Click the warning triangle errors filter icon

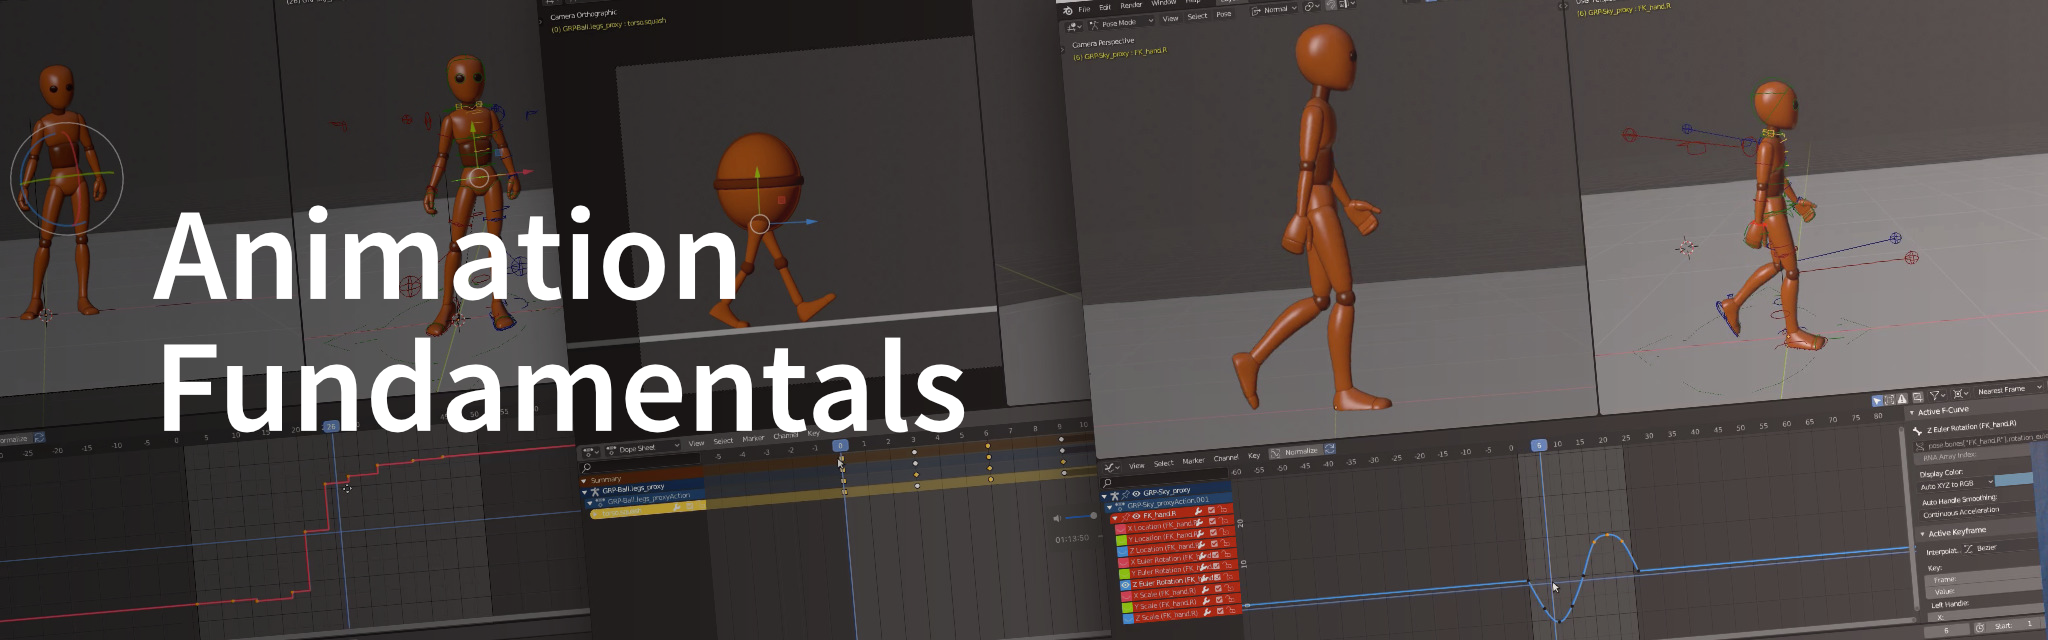(1902, 398)
